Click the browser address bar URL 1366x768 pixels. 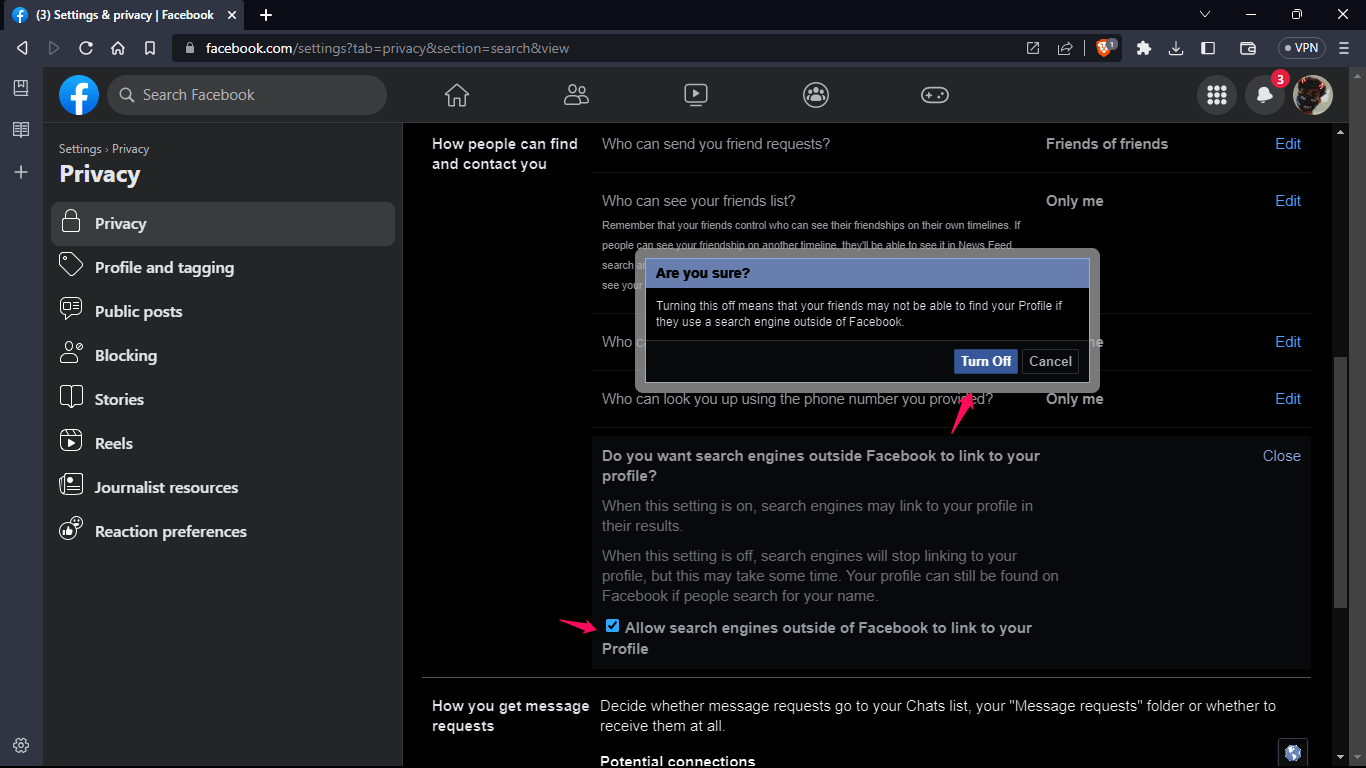387,48
